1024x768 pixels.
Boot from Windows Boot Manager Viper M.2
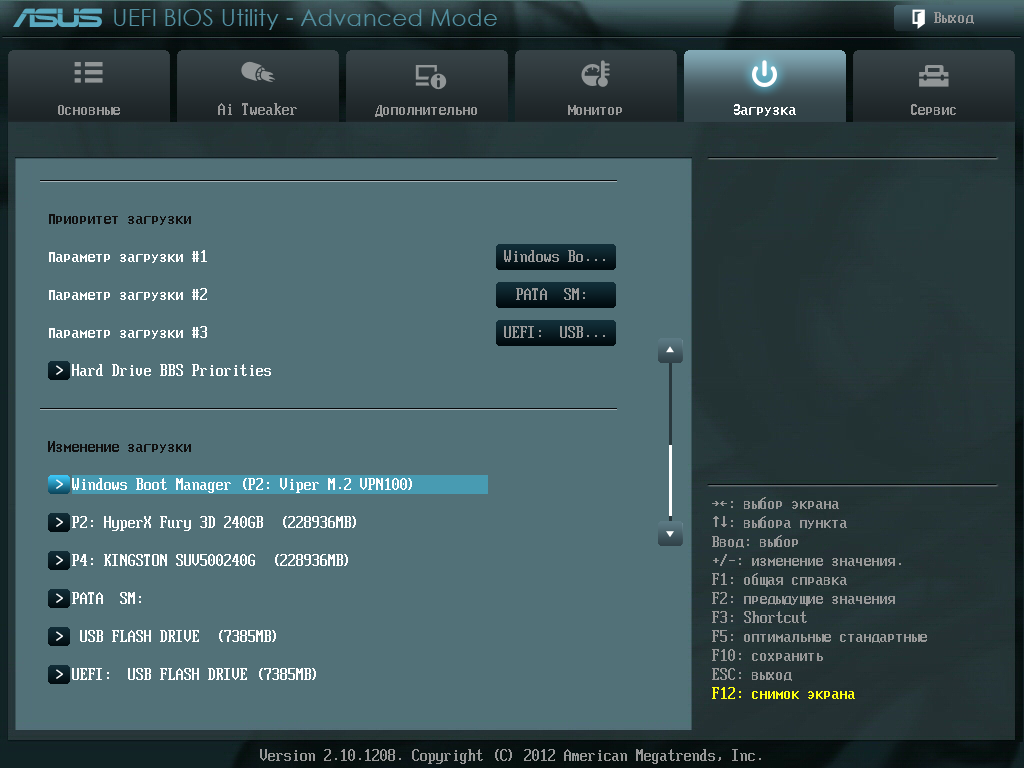click(x=268, y=484)
